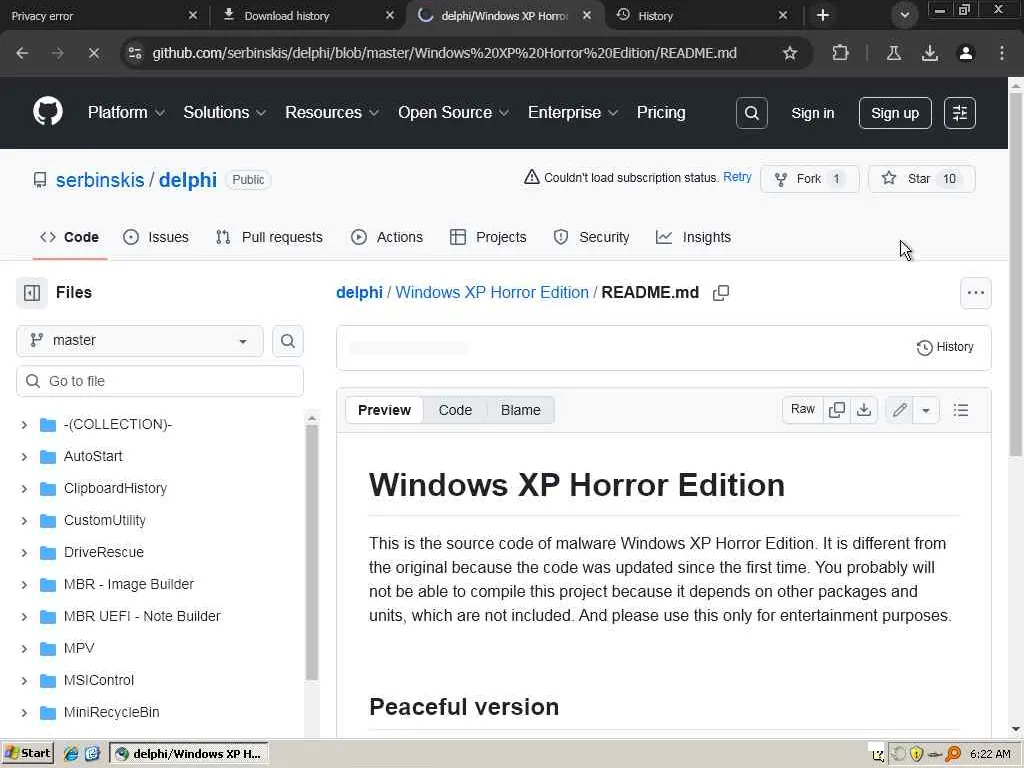Fork the delphi repository

[809, 179]
